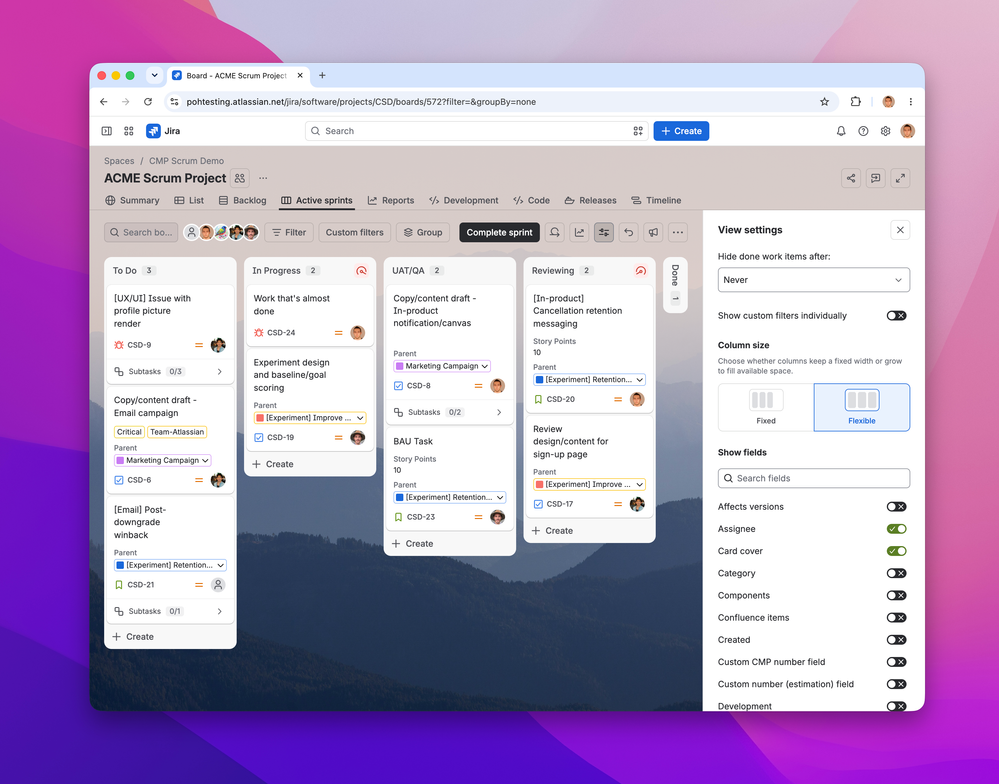This screenshot has height=784, width=999.
Task: Enable the Created field toggle
Action: [896, 639]
